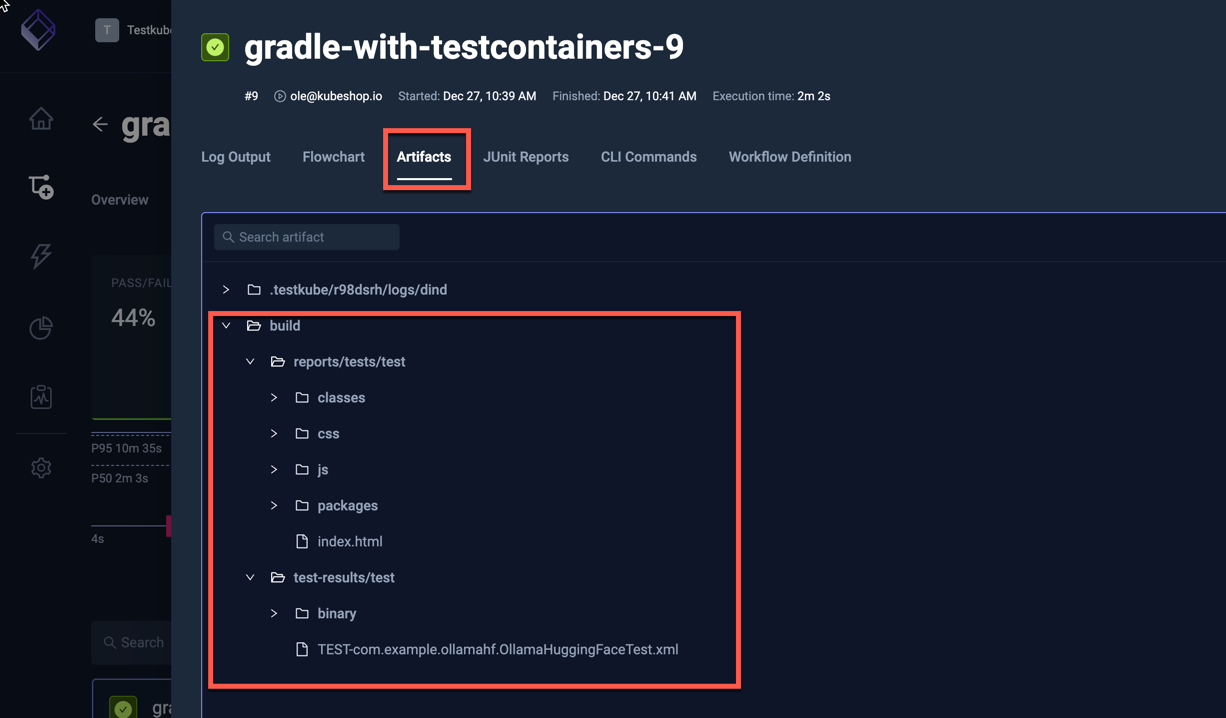Expand the classes folder
The height and width of the screenshot is (718, 1226).
(x=274, y=397)
